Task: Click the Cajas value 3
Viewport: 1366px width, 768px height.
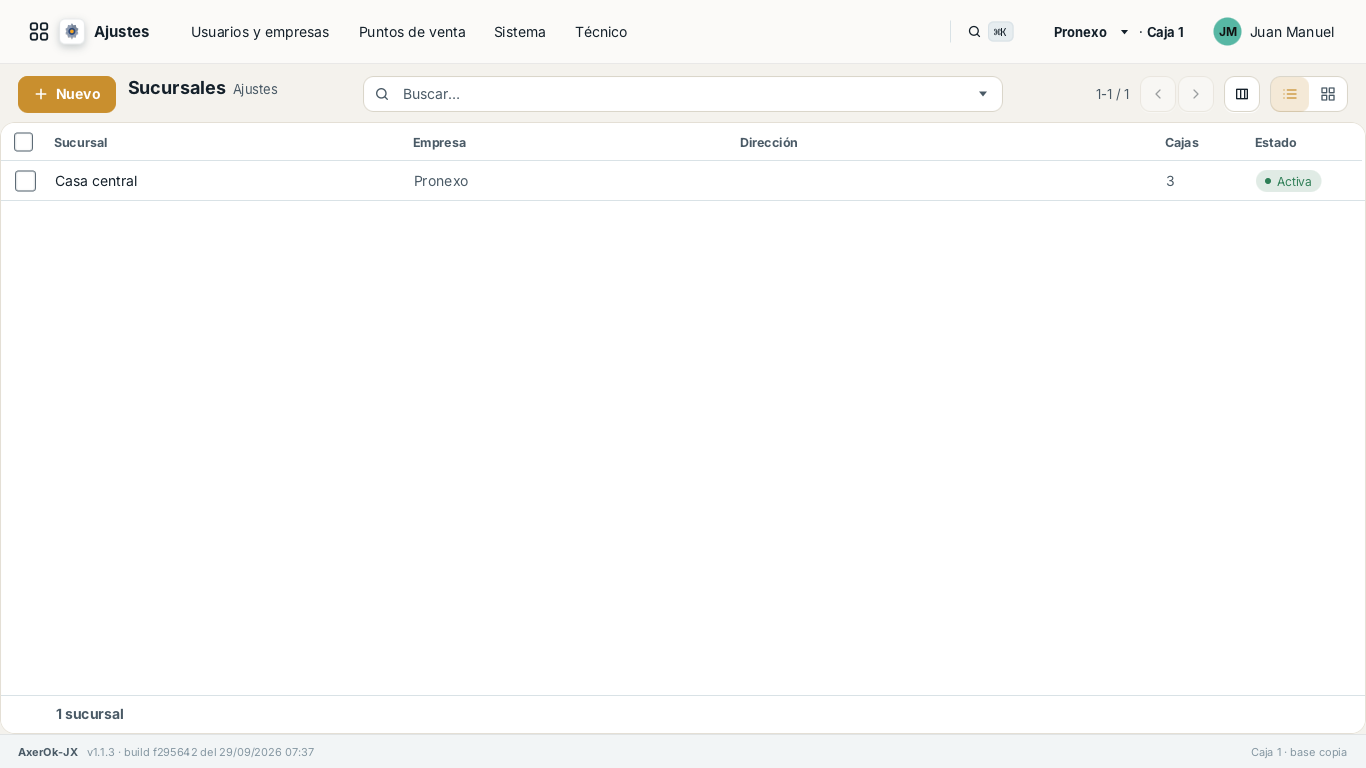Action: tap(1170, 181)
